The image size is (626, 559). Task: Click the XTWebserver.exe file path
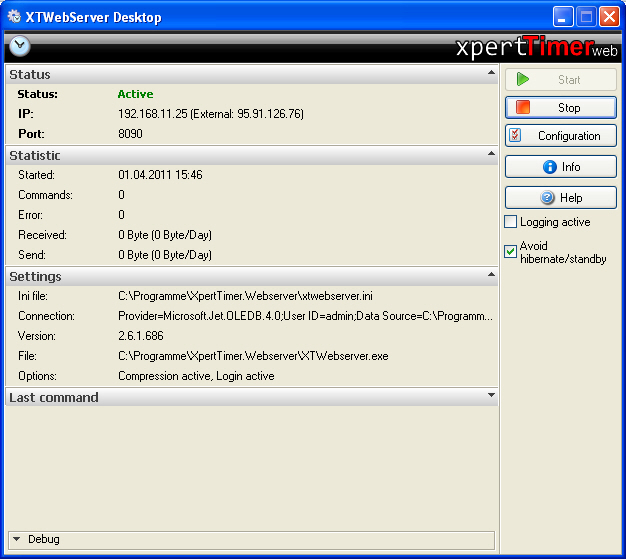point(253,356)
